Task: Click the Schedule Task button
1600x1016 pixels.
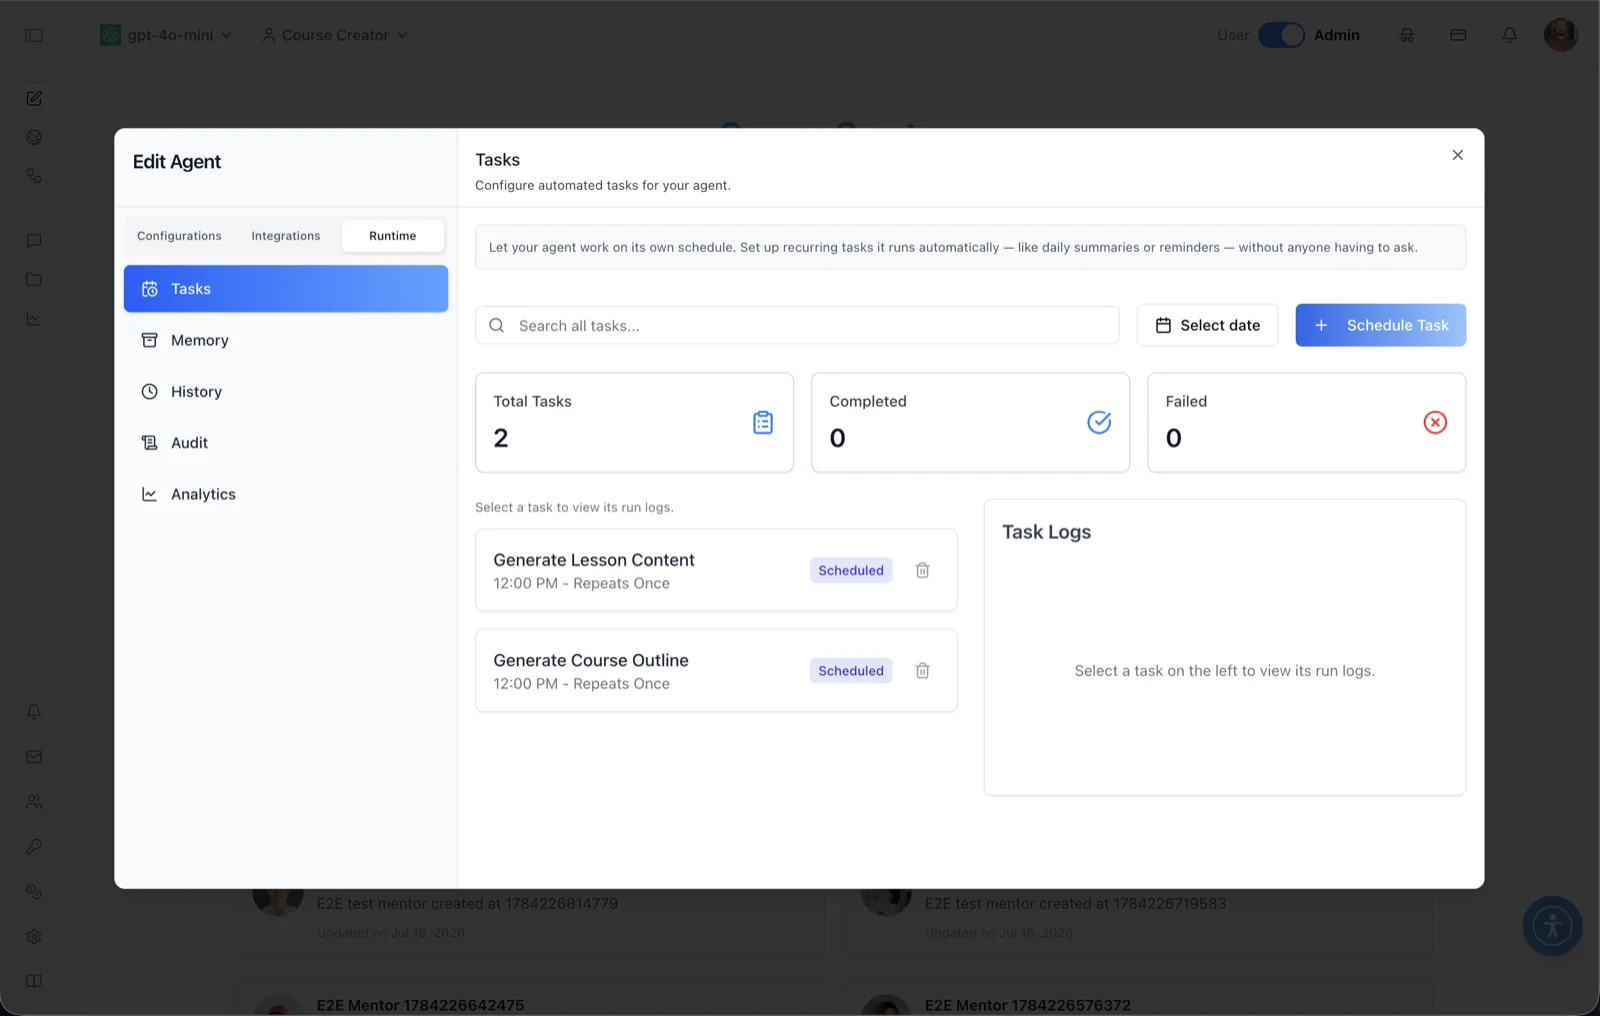Action: tap(1380, 325)
